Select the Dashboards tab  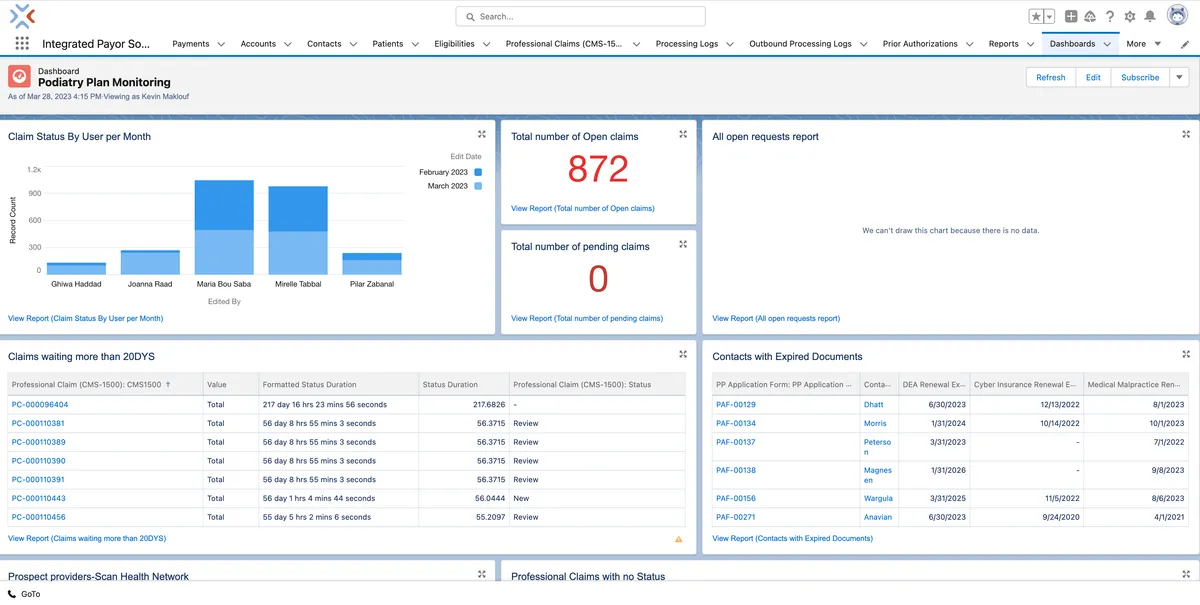point(1072,44)
